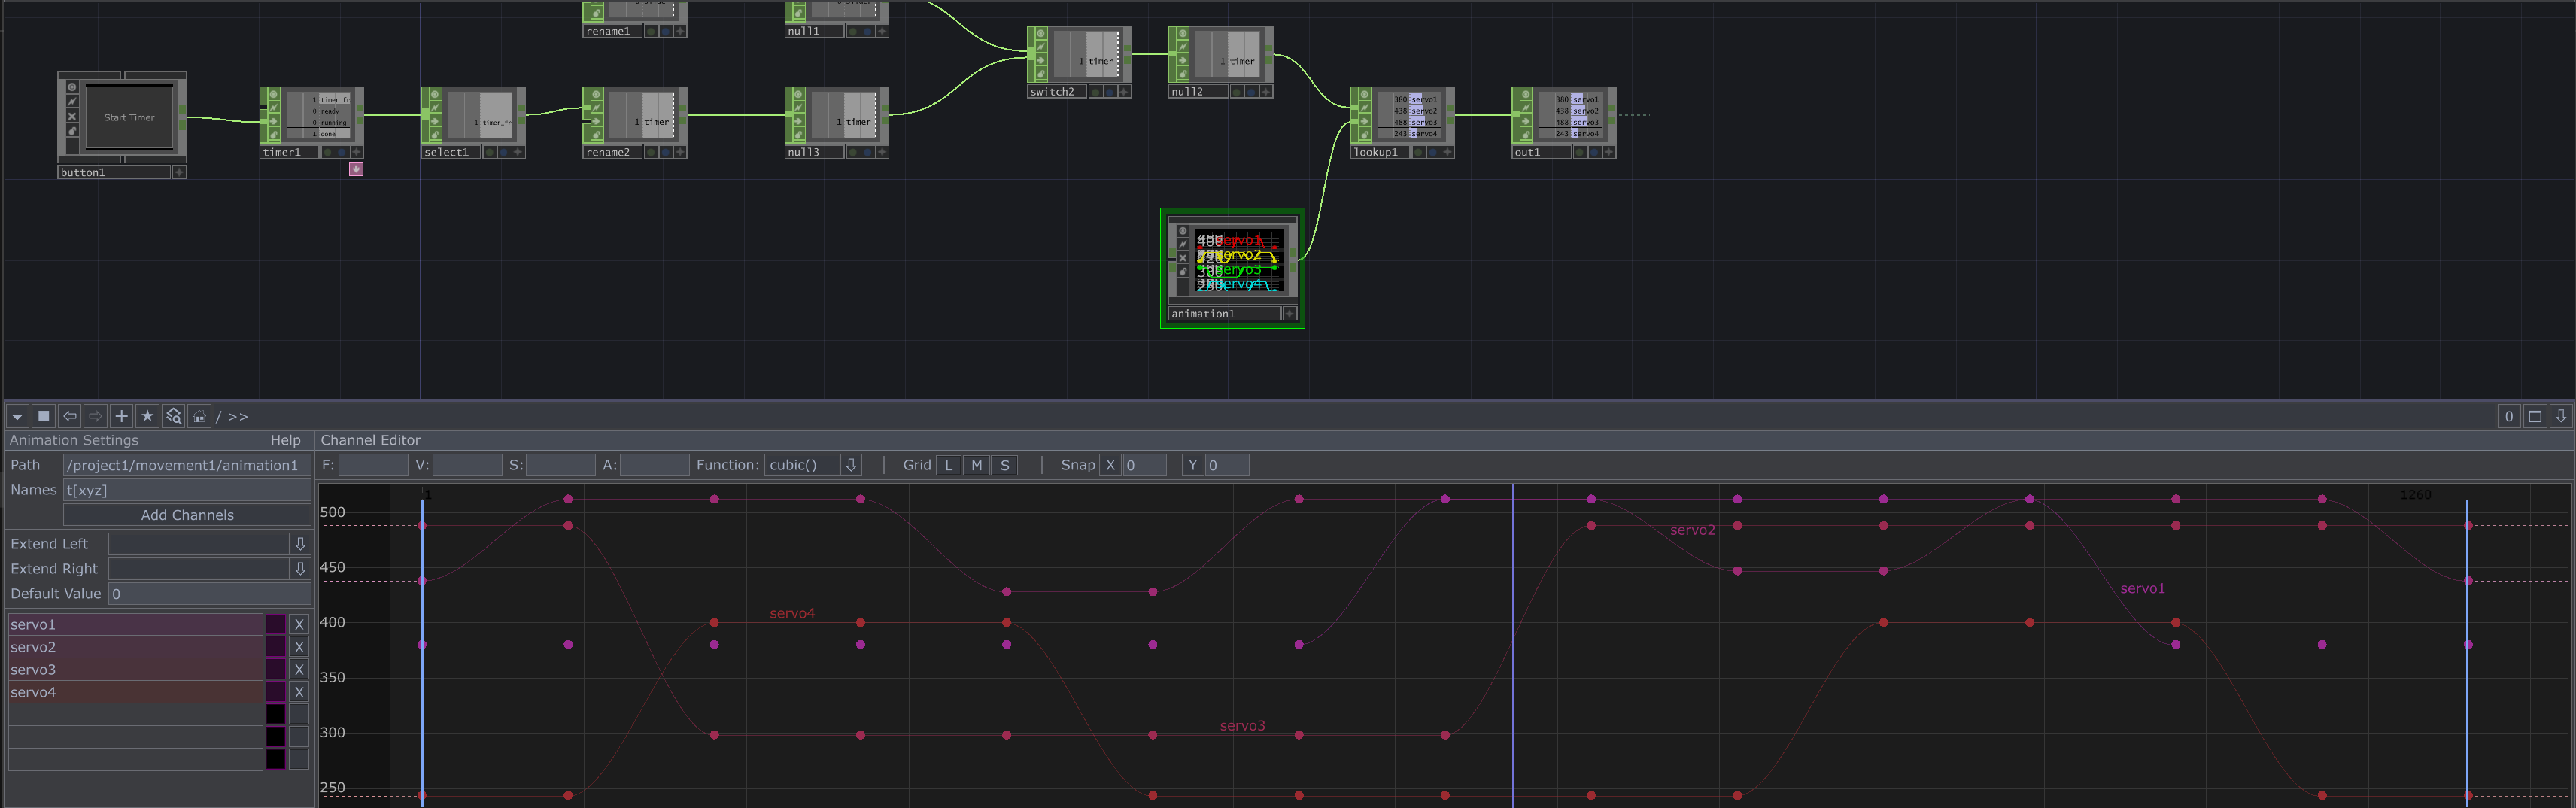Delete servo1 channel using its X button
The image size is (2576, 808).
click(x=298, y=625)
